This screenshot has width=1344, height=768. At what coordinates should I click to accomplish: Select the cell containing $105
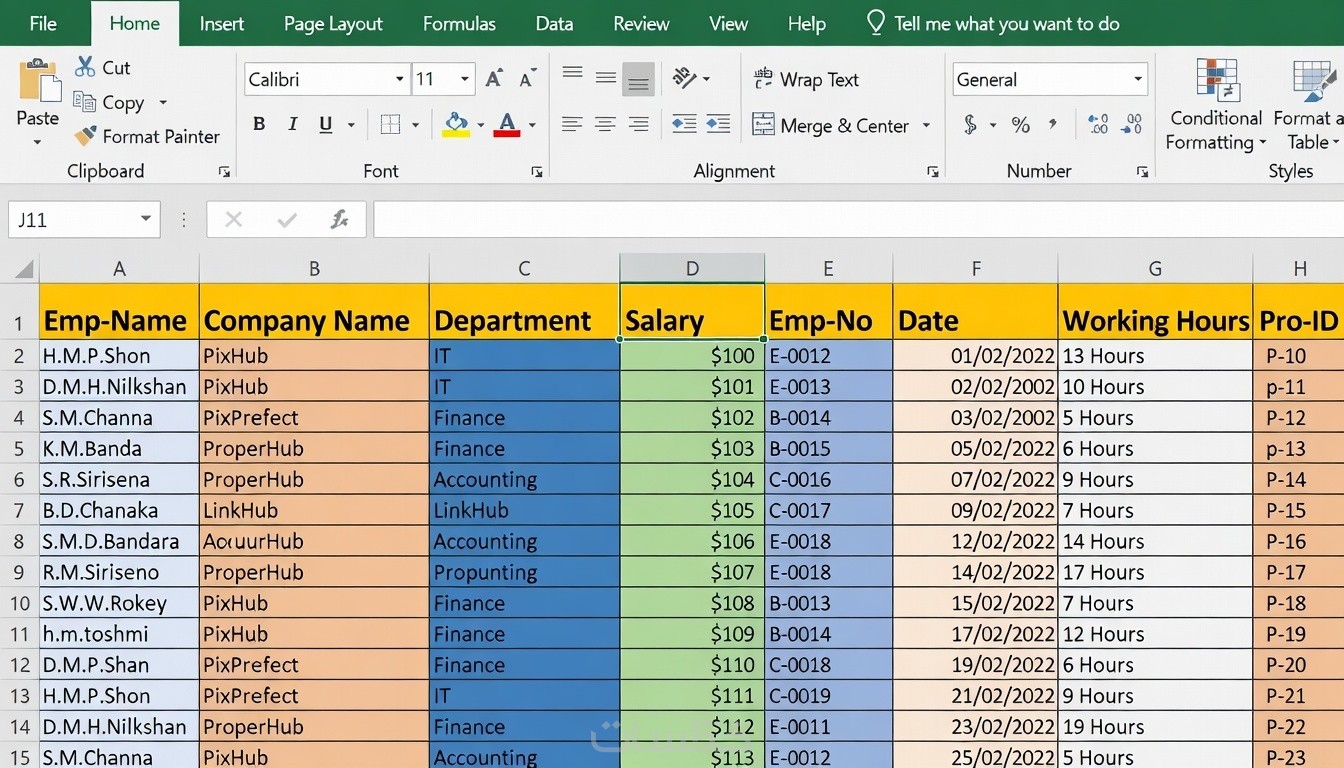coord(692,510)
